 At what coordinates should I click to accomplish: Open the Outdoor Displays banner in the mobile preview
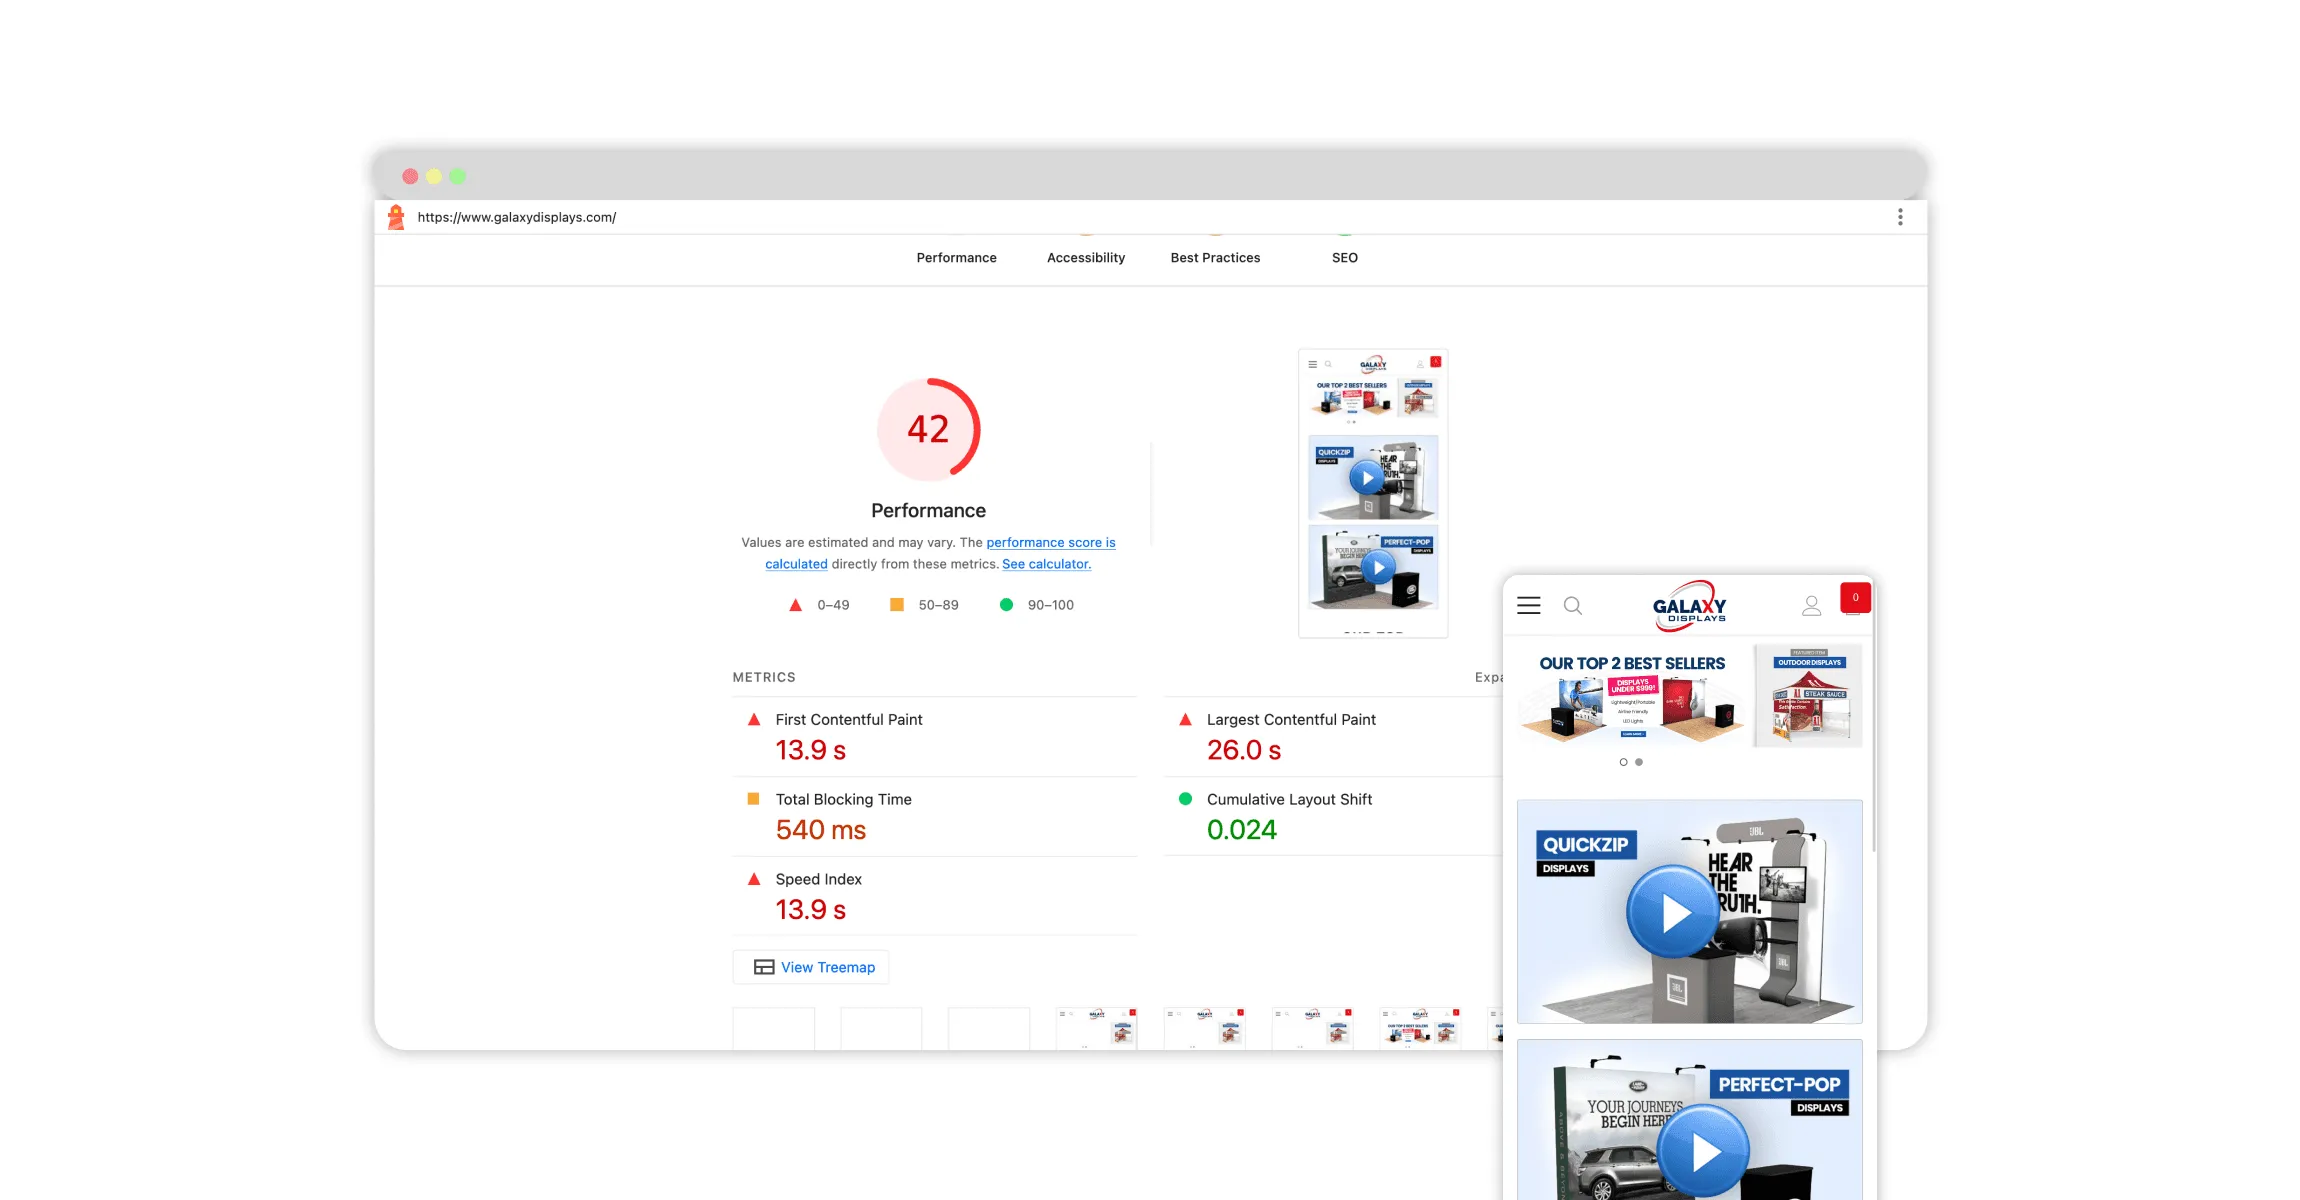1808,696
